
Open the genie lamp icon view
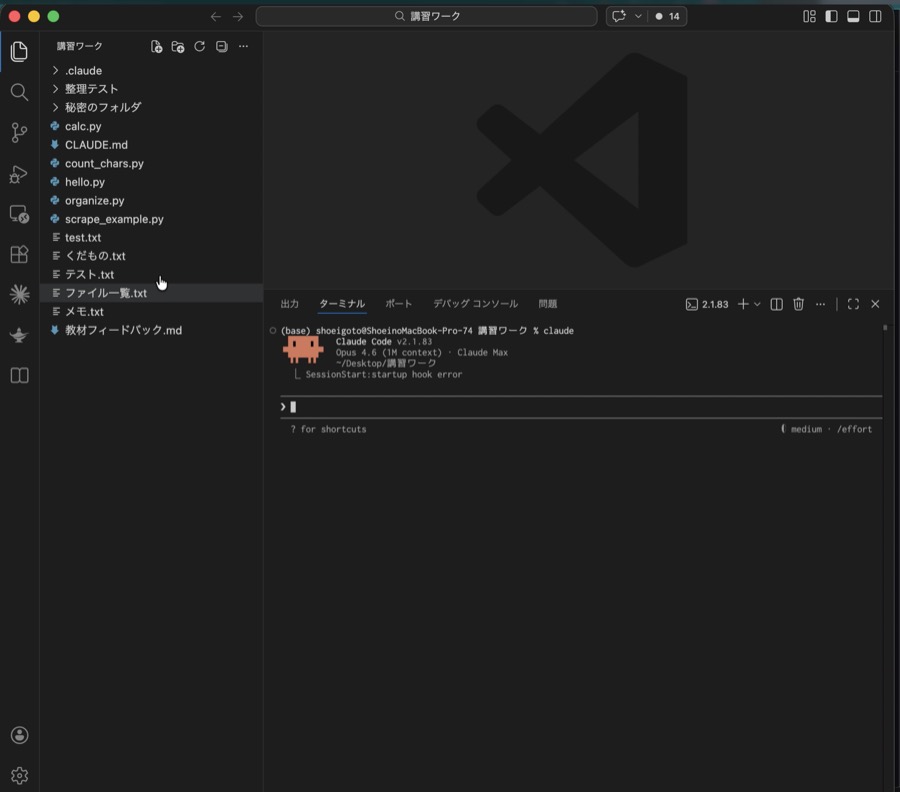point(19,335)
